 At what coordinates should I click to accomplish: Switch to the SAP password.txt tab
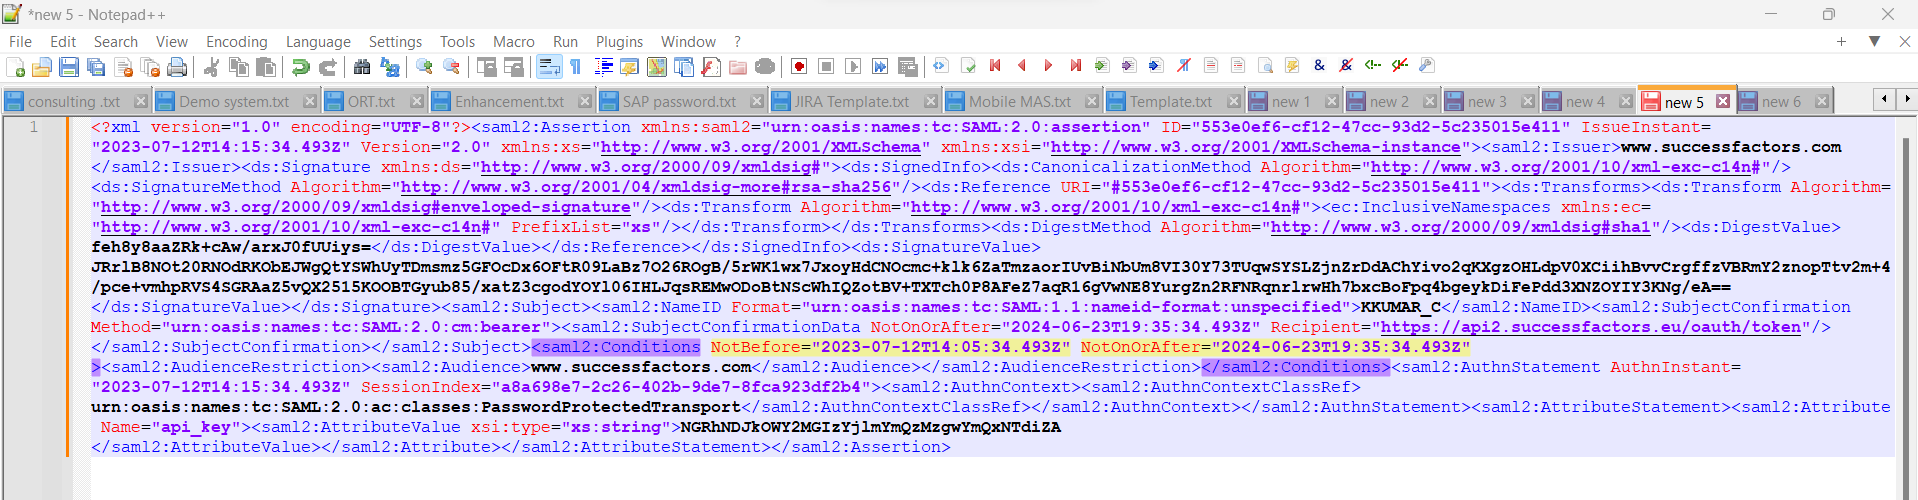679,101
